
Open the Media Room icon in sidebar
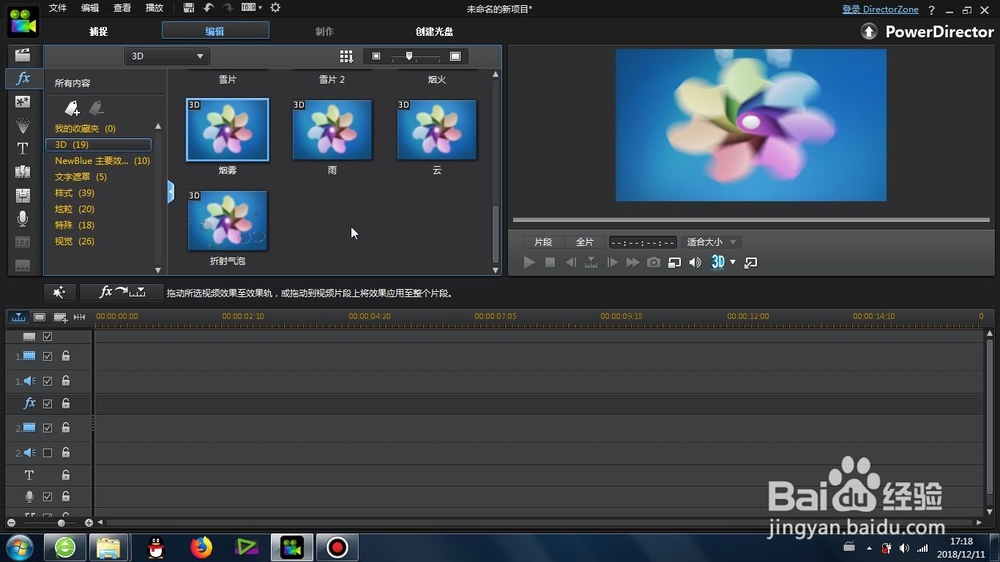pos(22,55)
